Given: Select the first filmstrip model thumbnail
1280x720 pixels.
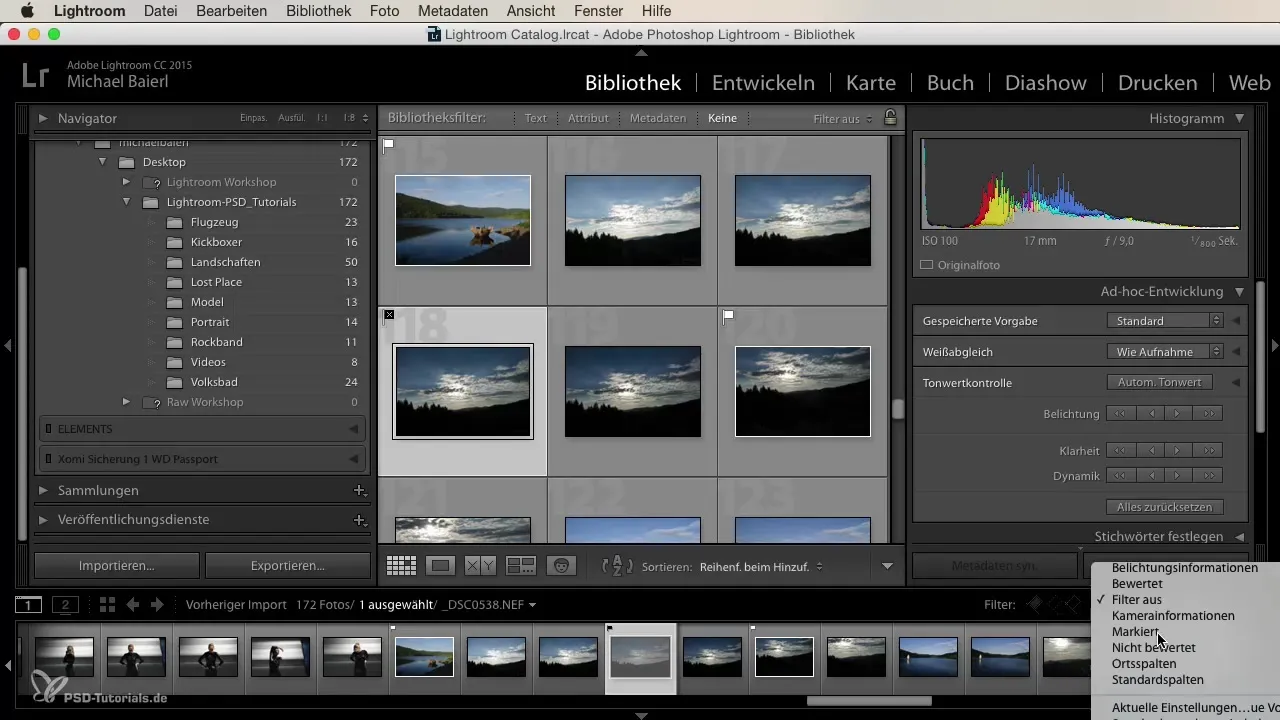Looking at the screenshot, I should point(64,657).
